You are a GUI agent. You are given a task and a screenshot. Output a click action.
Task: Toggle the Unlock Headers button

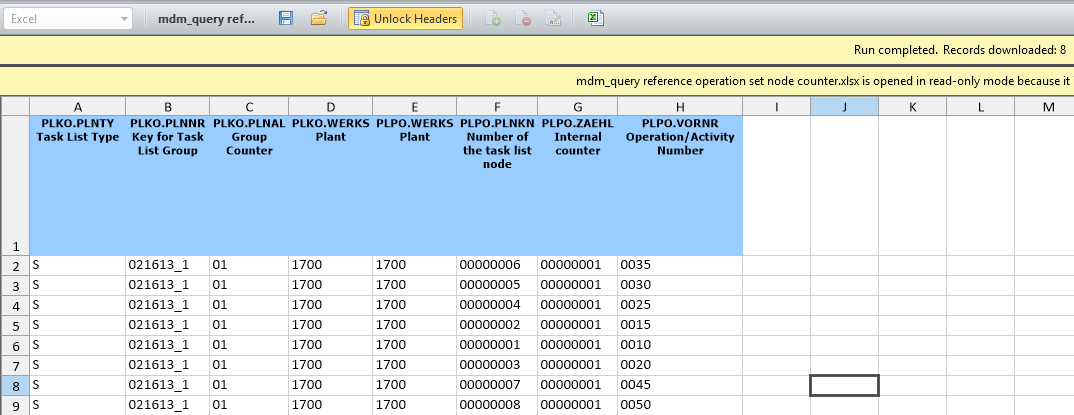tap(405, 19)
